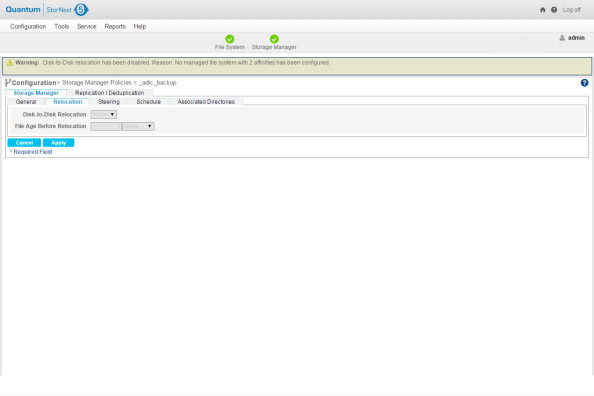Open the Days unit dropdown

(x=138, y=126)
